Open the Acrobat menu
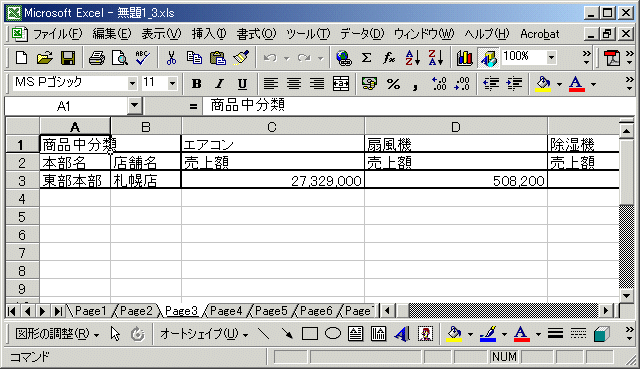This screenshot has width=640, height=369. point(540,34)
